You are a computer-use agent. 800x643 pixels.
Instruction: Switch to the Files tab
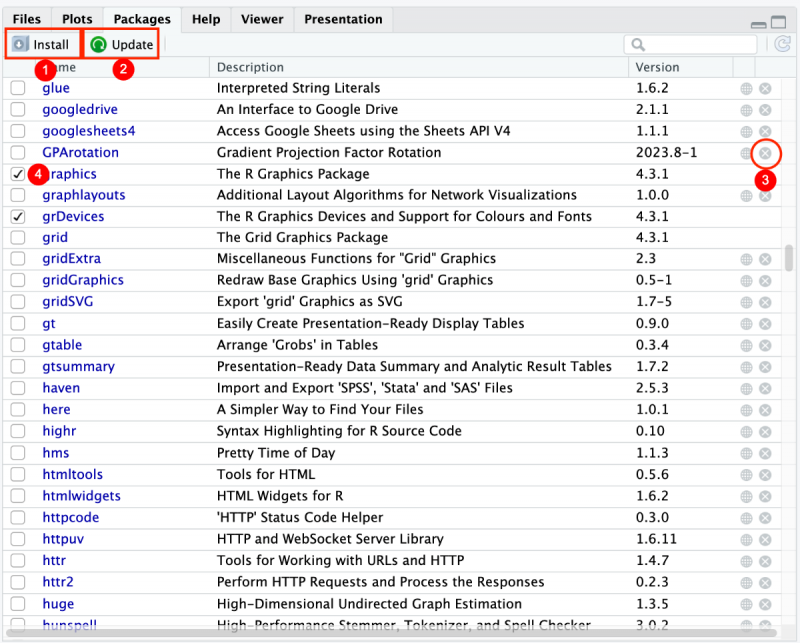[x=27, y=19]
